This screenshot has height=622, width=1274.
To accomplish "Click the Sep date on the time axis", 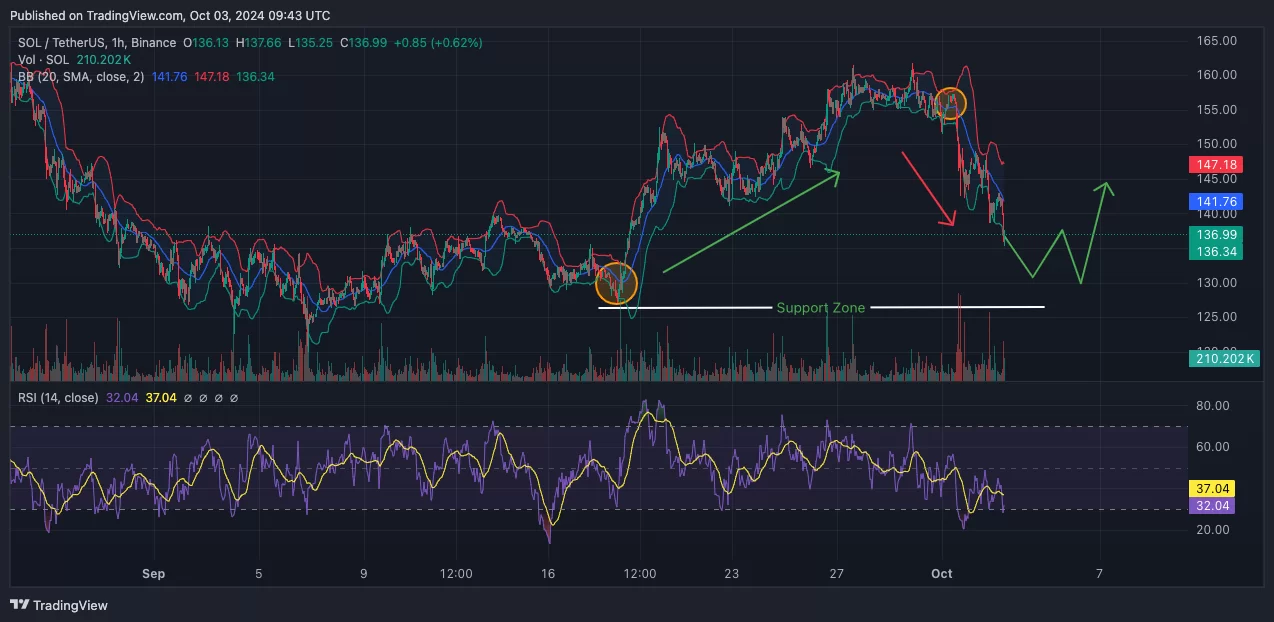I will 153,574.
